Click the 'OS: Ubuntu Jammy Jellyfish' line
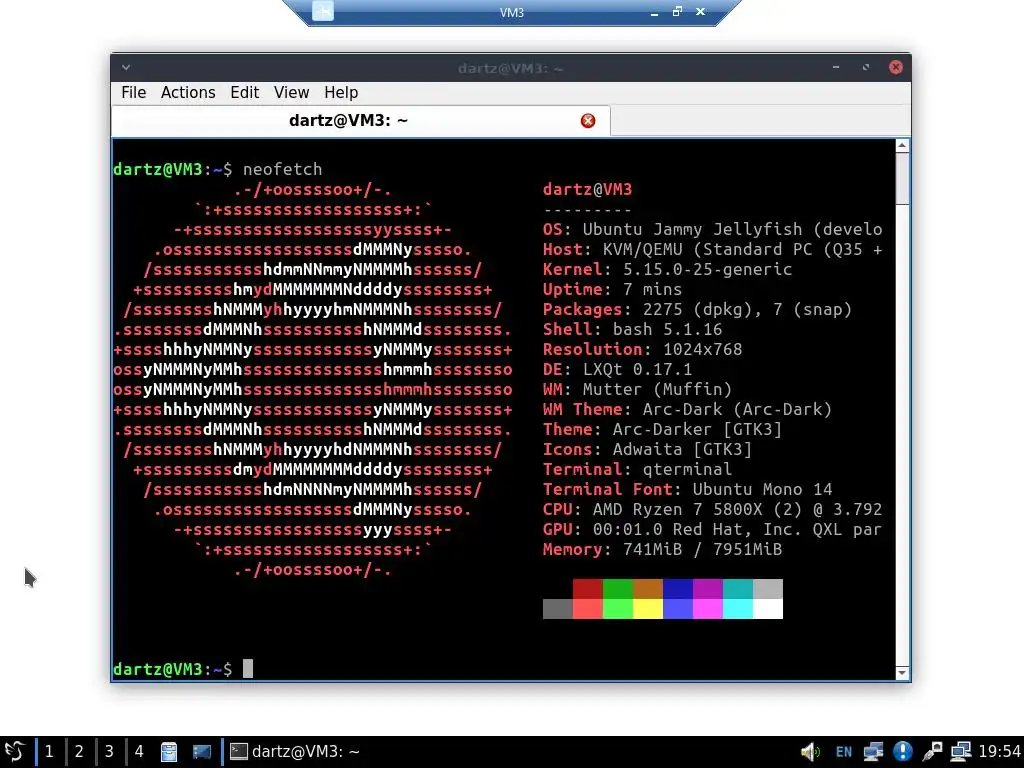Image resolution: width=1024 pixels, height=768 pixels. (712, 230)
